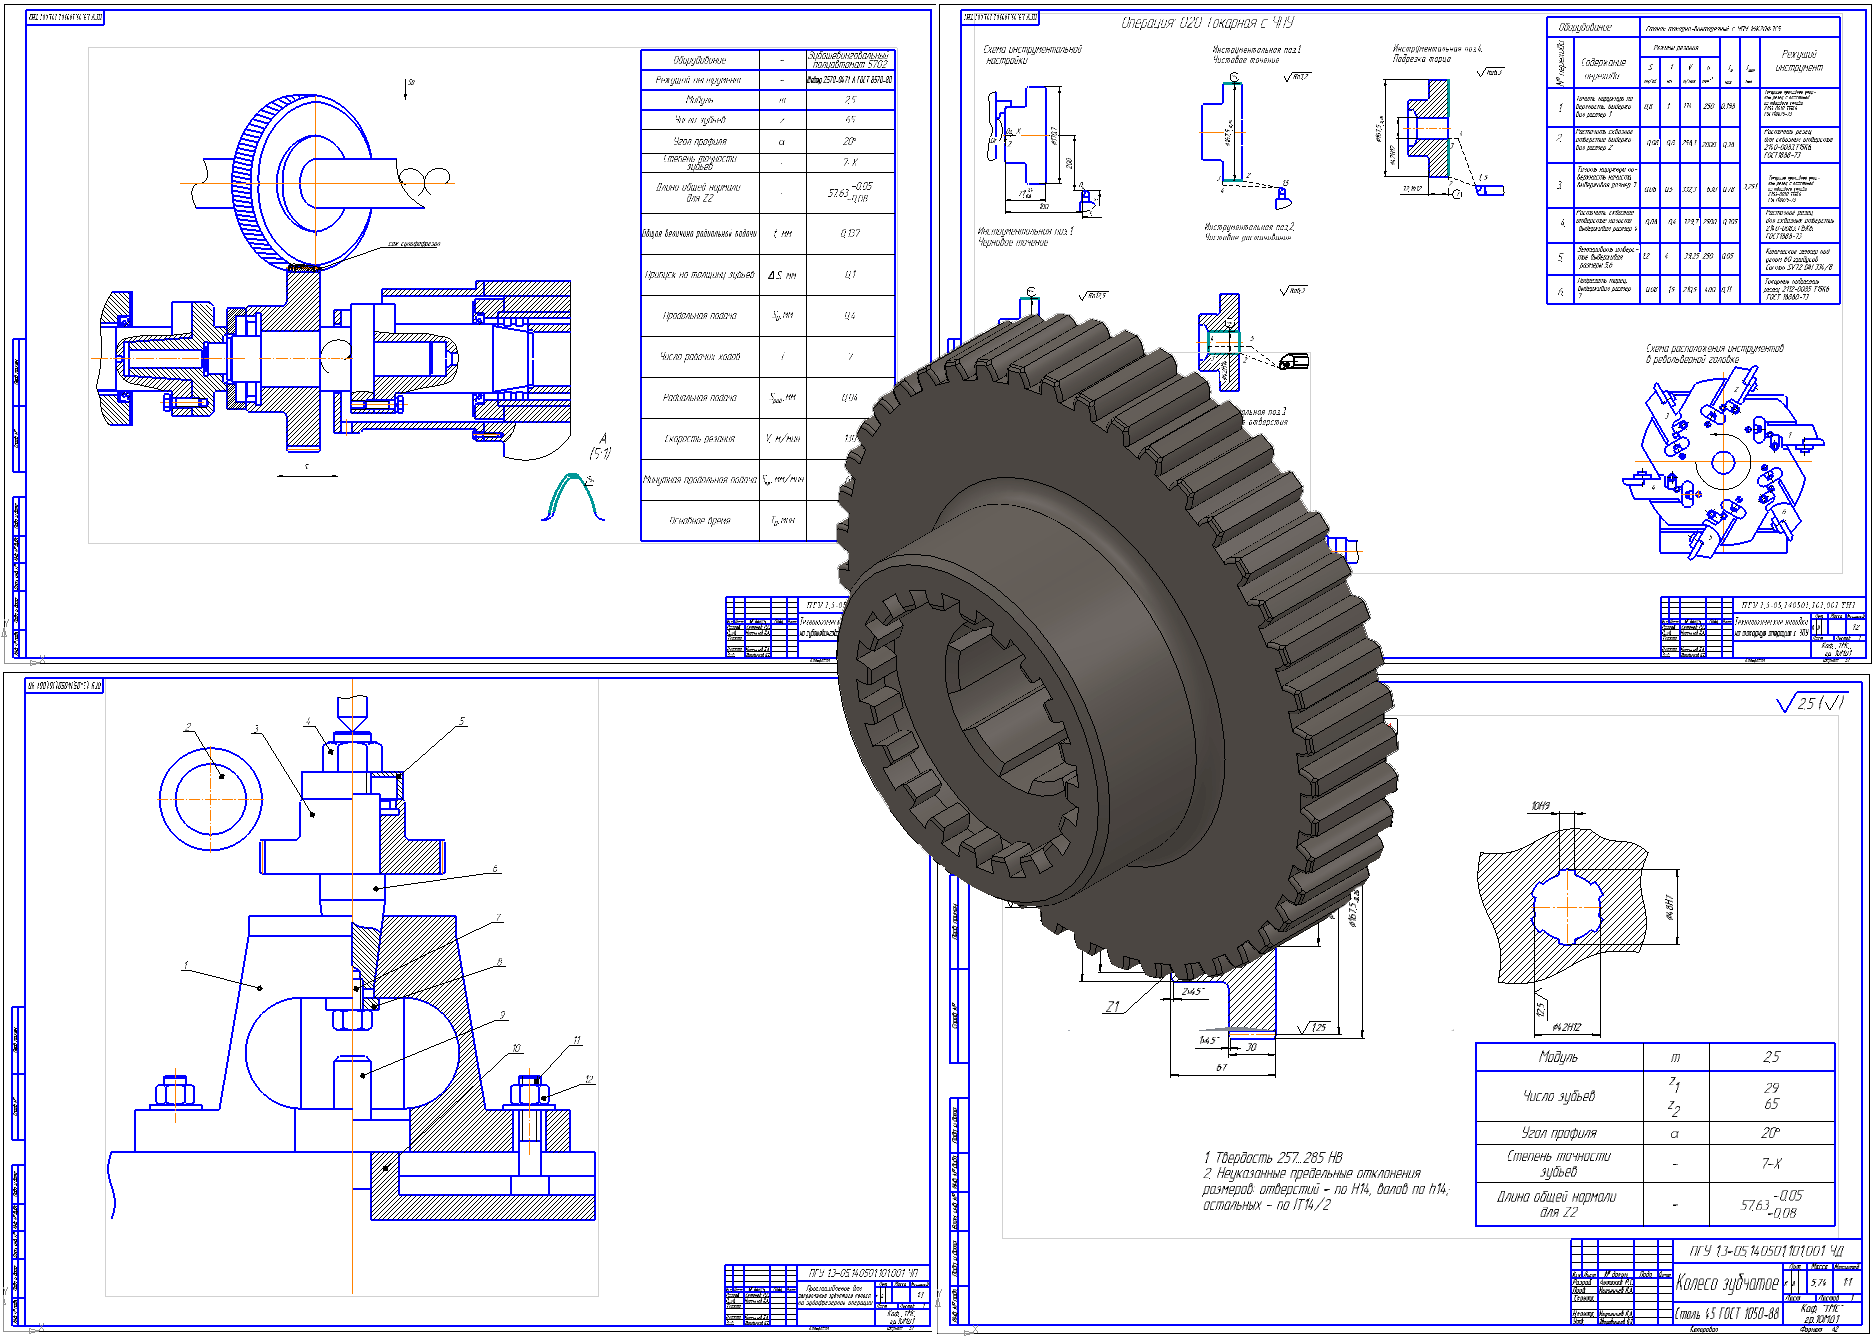Click callout number 12 in fixture drawing
This screenshot has height=1336, width=1872.
pos(588,1079)
